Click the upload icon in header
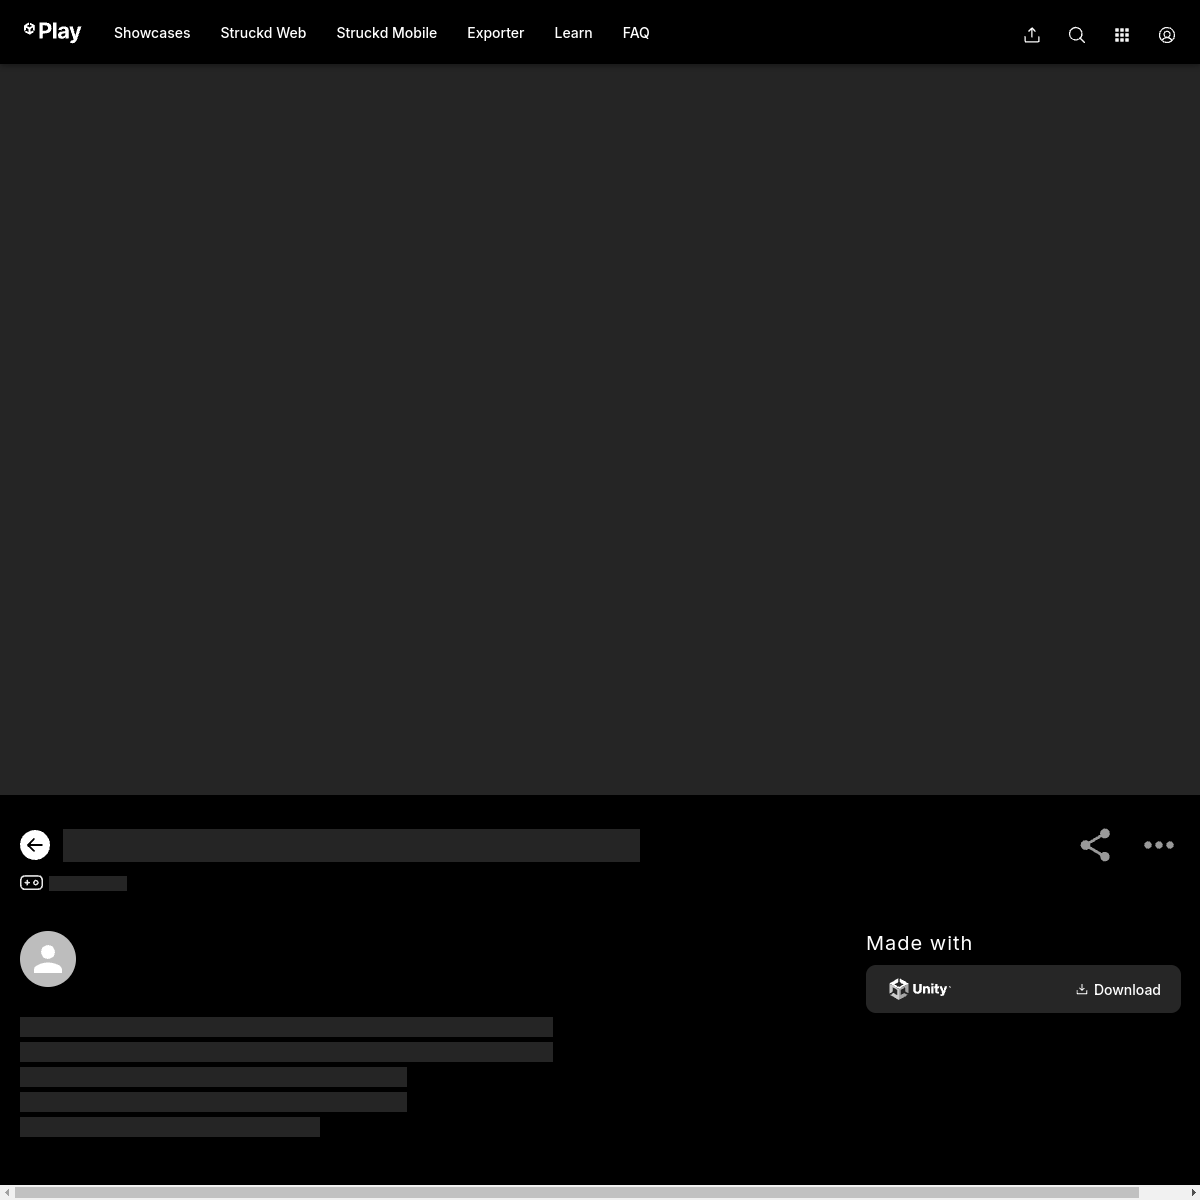1200x1200 pixels. 1032,35
